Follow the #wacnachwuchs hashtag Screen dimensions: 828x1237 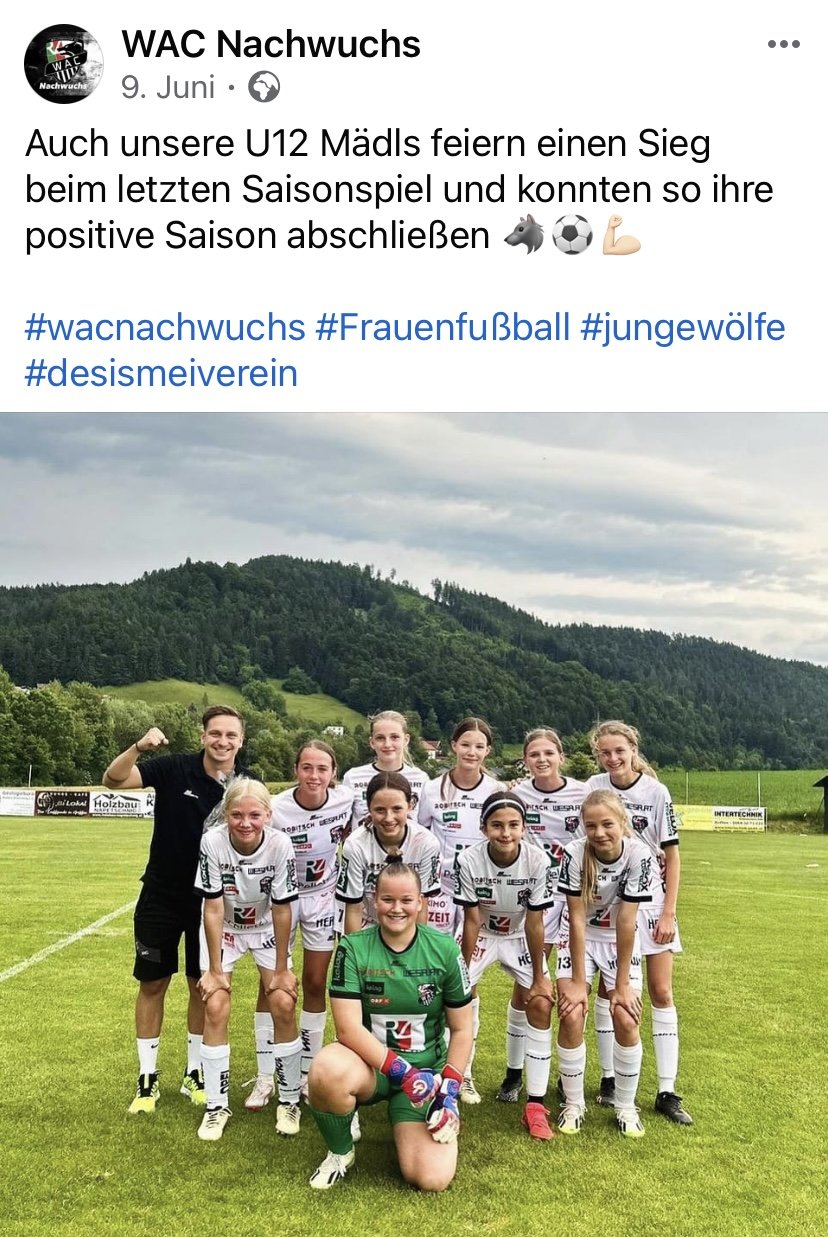click(165, 327)
